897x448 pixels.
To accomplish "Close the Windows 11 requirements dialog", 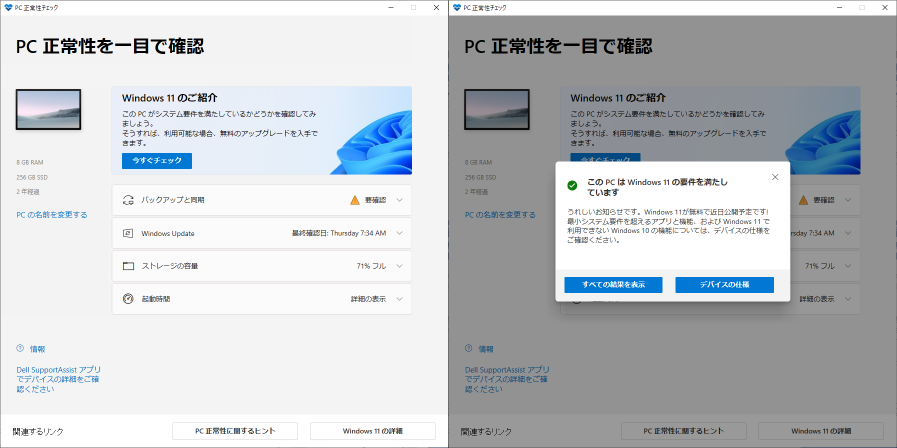I will pos(775,177).
